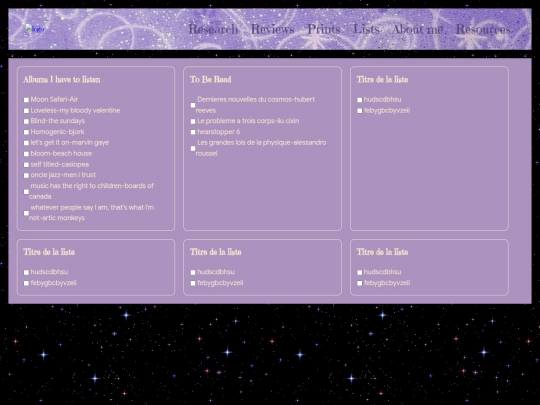Switch to the Lists page
This screenshot has height=405, width=540.
coord(366,29)
